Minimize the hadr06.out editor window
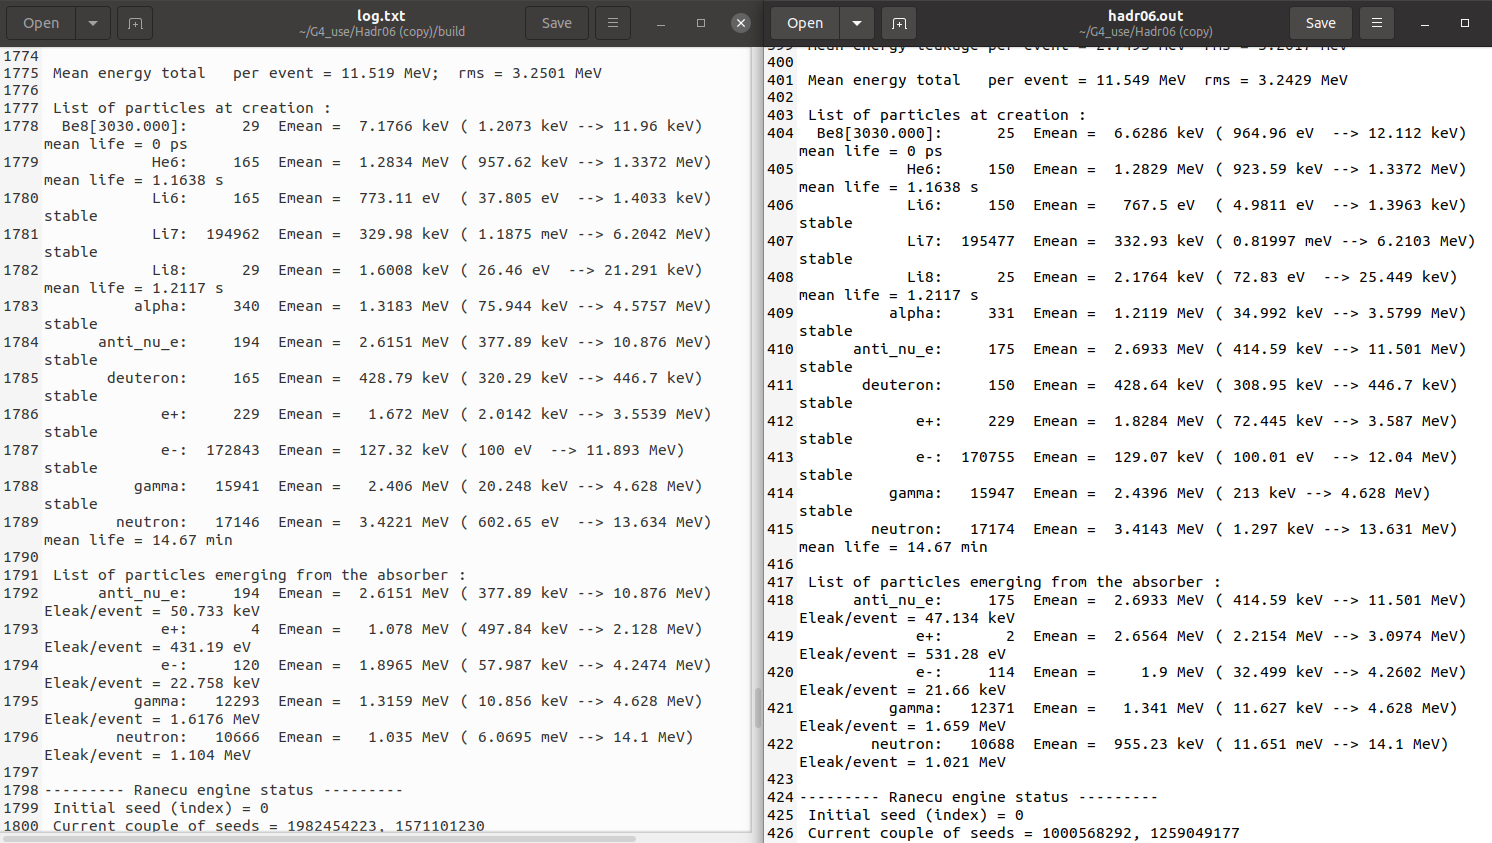Screen dimensions: 1492x843 tap(1425, 23)
